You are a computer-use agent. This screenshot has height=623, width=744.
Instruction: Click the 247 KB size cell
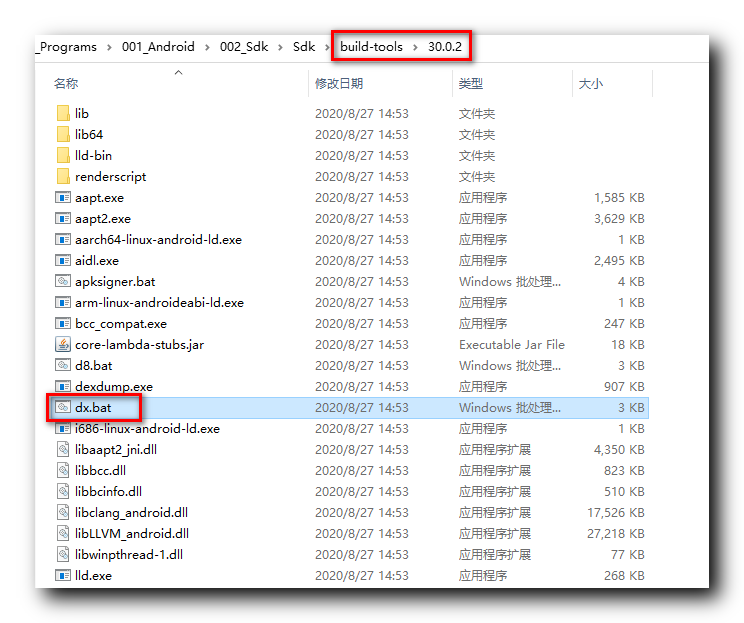click(624, 324)
